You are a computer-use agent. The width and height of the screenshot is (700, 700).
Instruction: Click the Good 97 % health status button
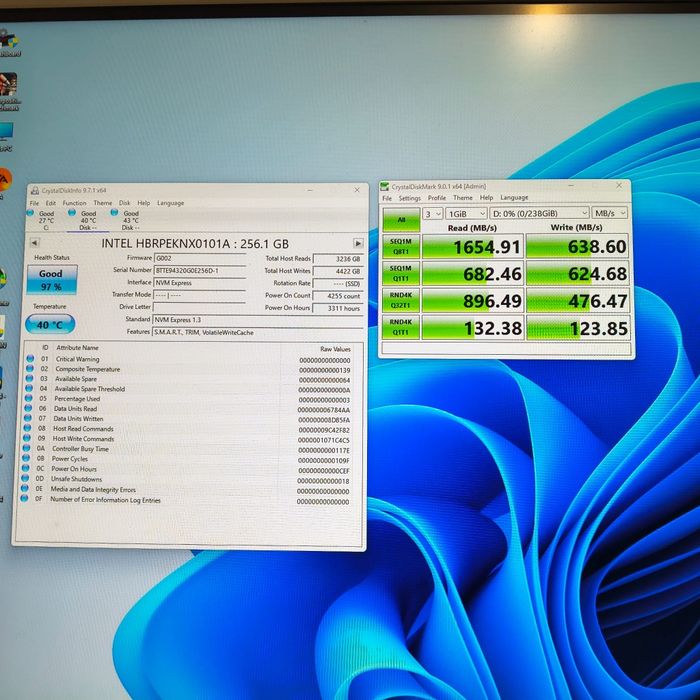click(52, 279)
